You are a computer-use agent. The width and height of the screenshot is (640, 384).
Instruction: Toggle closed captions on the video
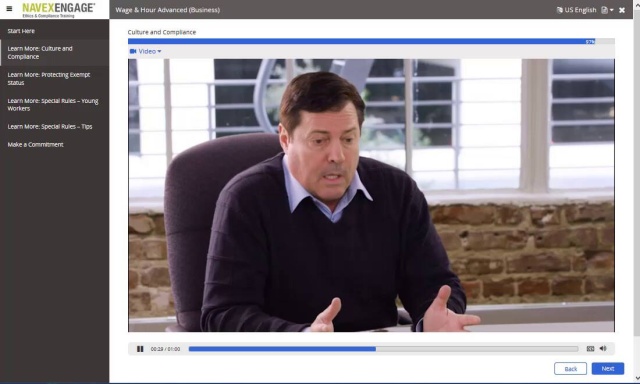[590, 348]
